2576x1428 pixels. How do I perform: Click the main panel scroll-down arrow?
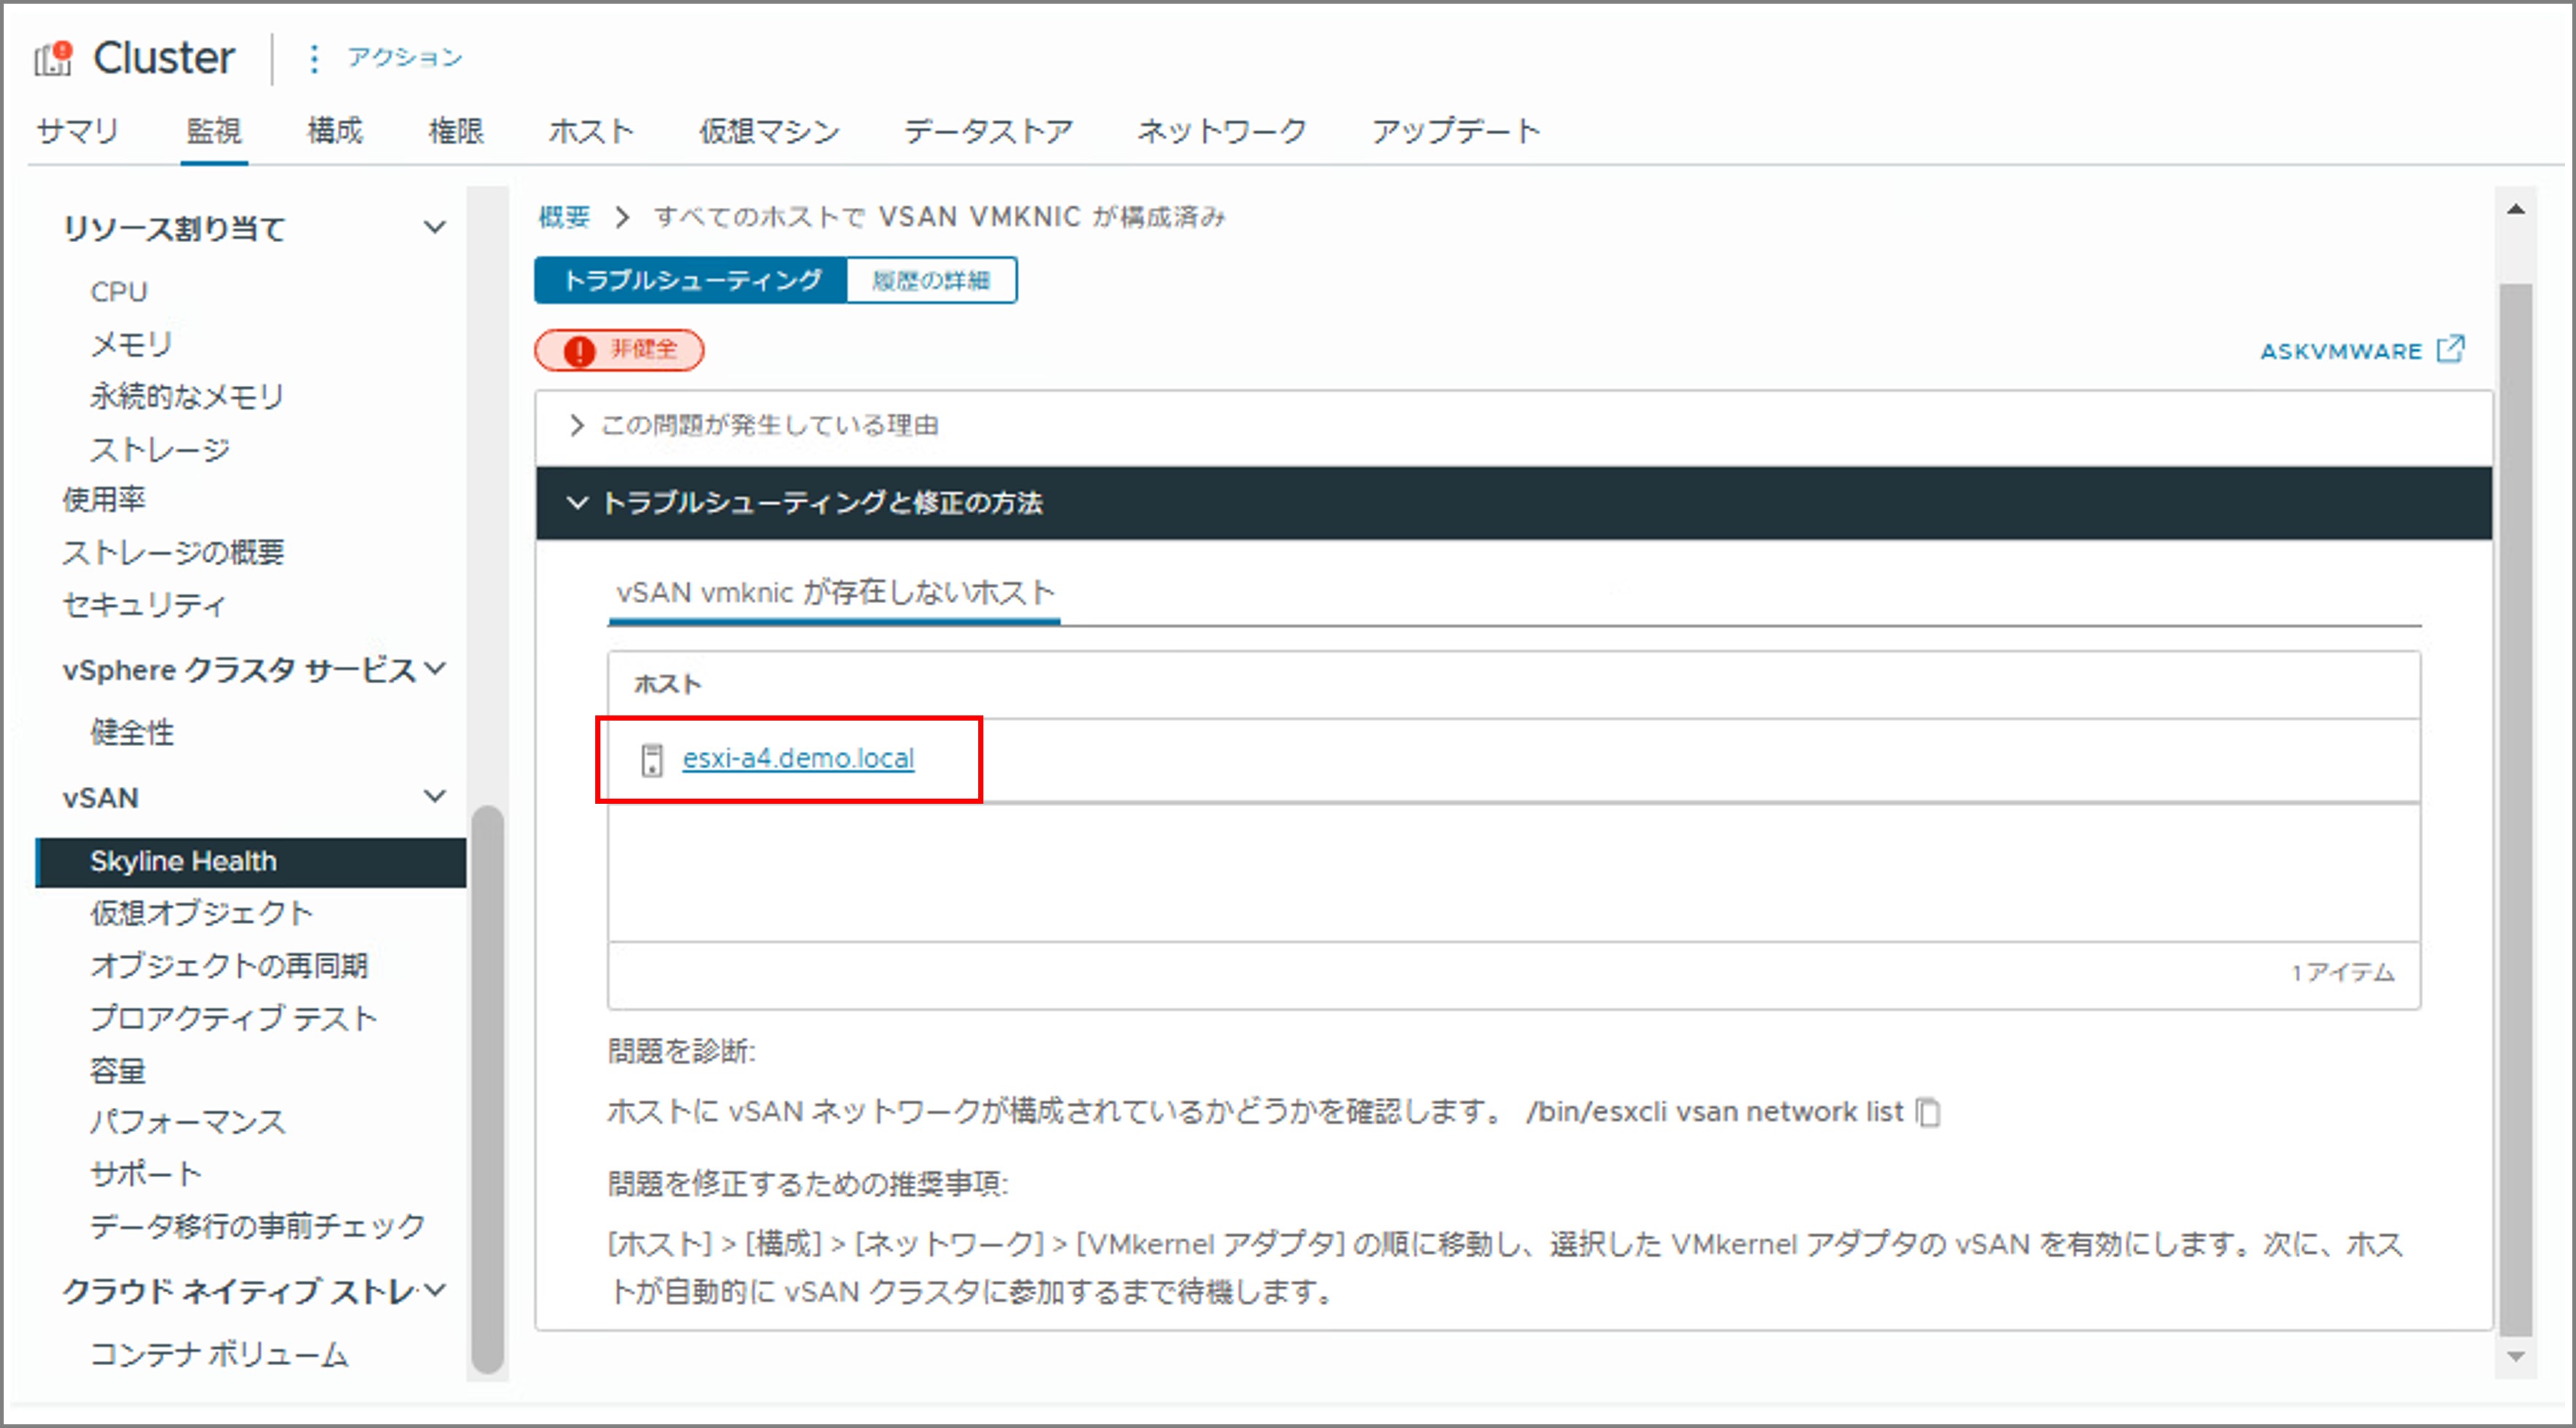[2516, 1357]
